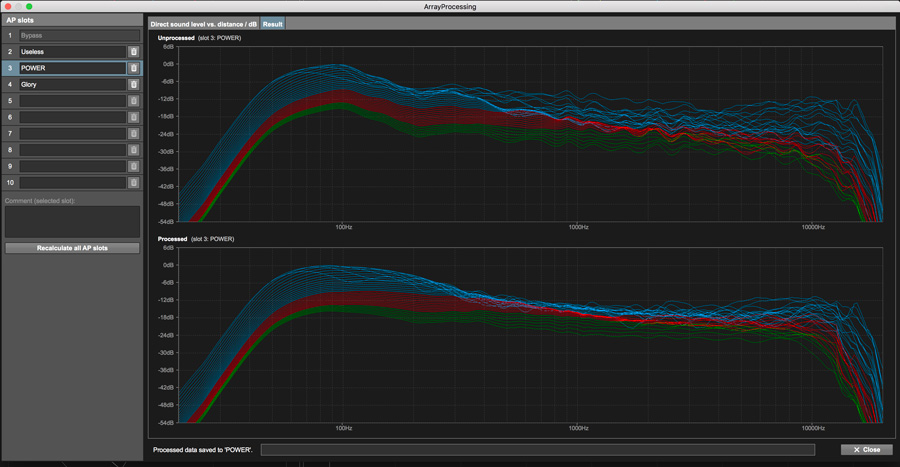Click the trash icon for slot 10
The height and width of the screenshot is (467, 900).
pyautogui.click(x=134, y=182)
